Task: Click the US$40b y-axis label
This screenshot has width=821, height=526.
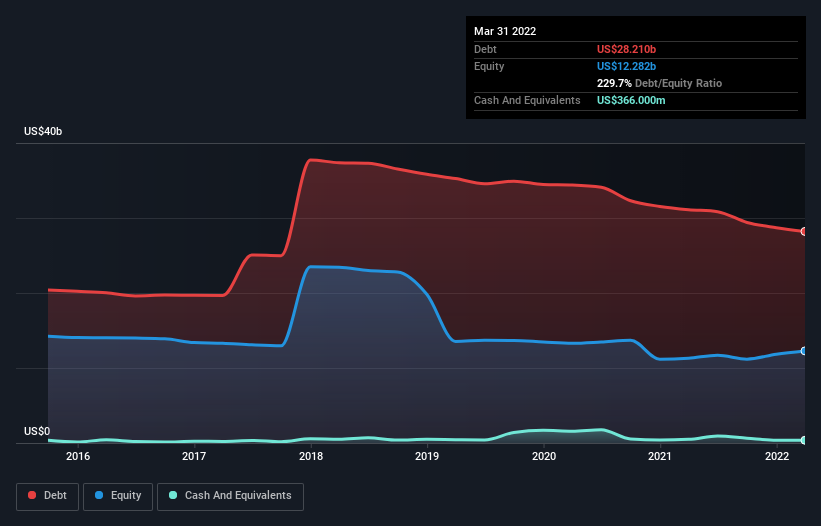Action: pyautogui.click(x=43, y=131)
